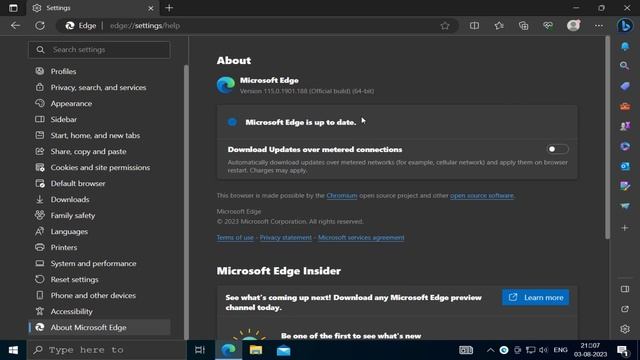Select About Microsoft Edge in the menu
The image size is (640, 360).
[x=99, y=327]
